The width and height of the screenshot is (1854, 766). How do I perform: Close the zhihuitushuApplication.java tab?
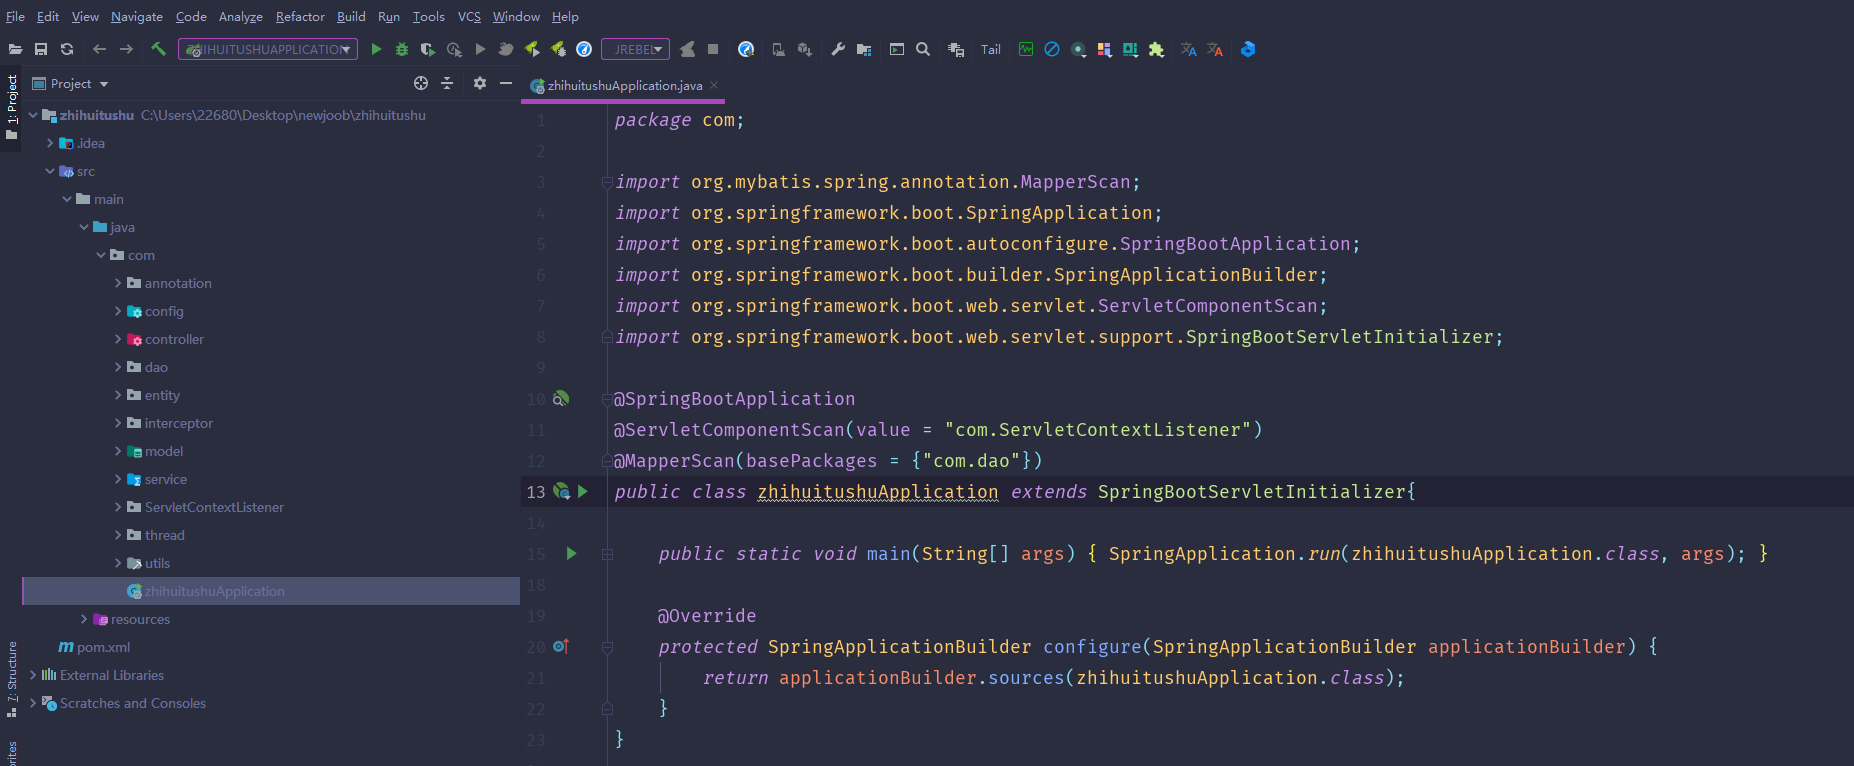[x=714, y=85]
